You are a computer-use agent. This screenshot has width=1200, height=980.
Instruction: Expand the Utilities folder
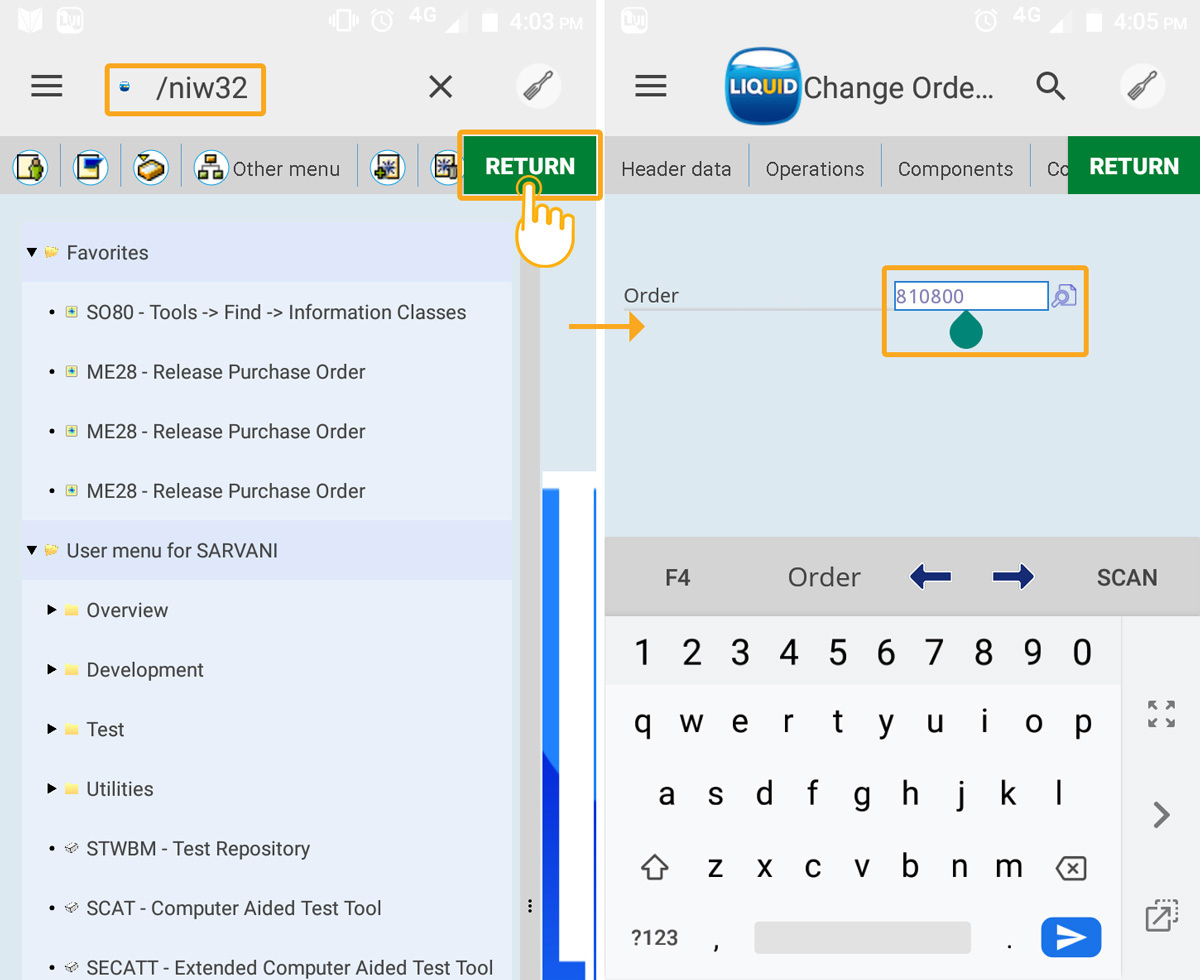[x=52, y=789]
